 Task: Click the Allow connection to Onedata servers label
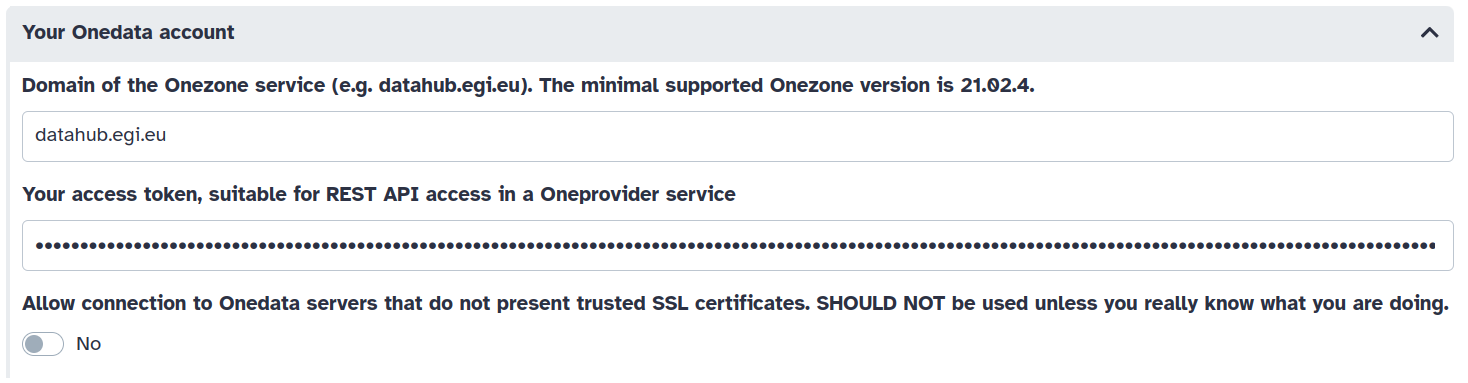(735, 303)
